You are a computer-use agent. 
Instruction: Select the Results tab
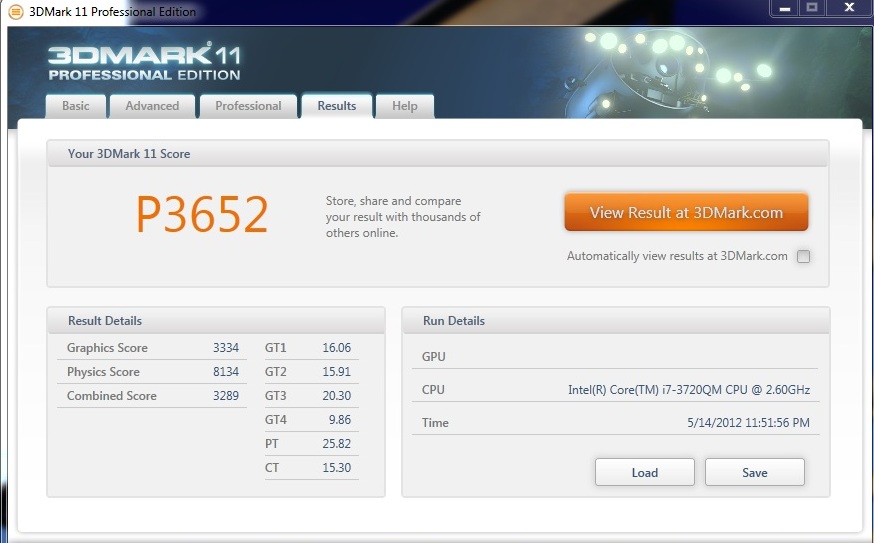337,106
